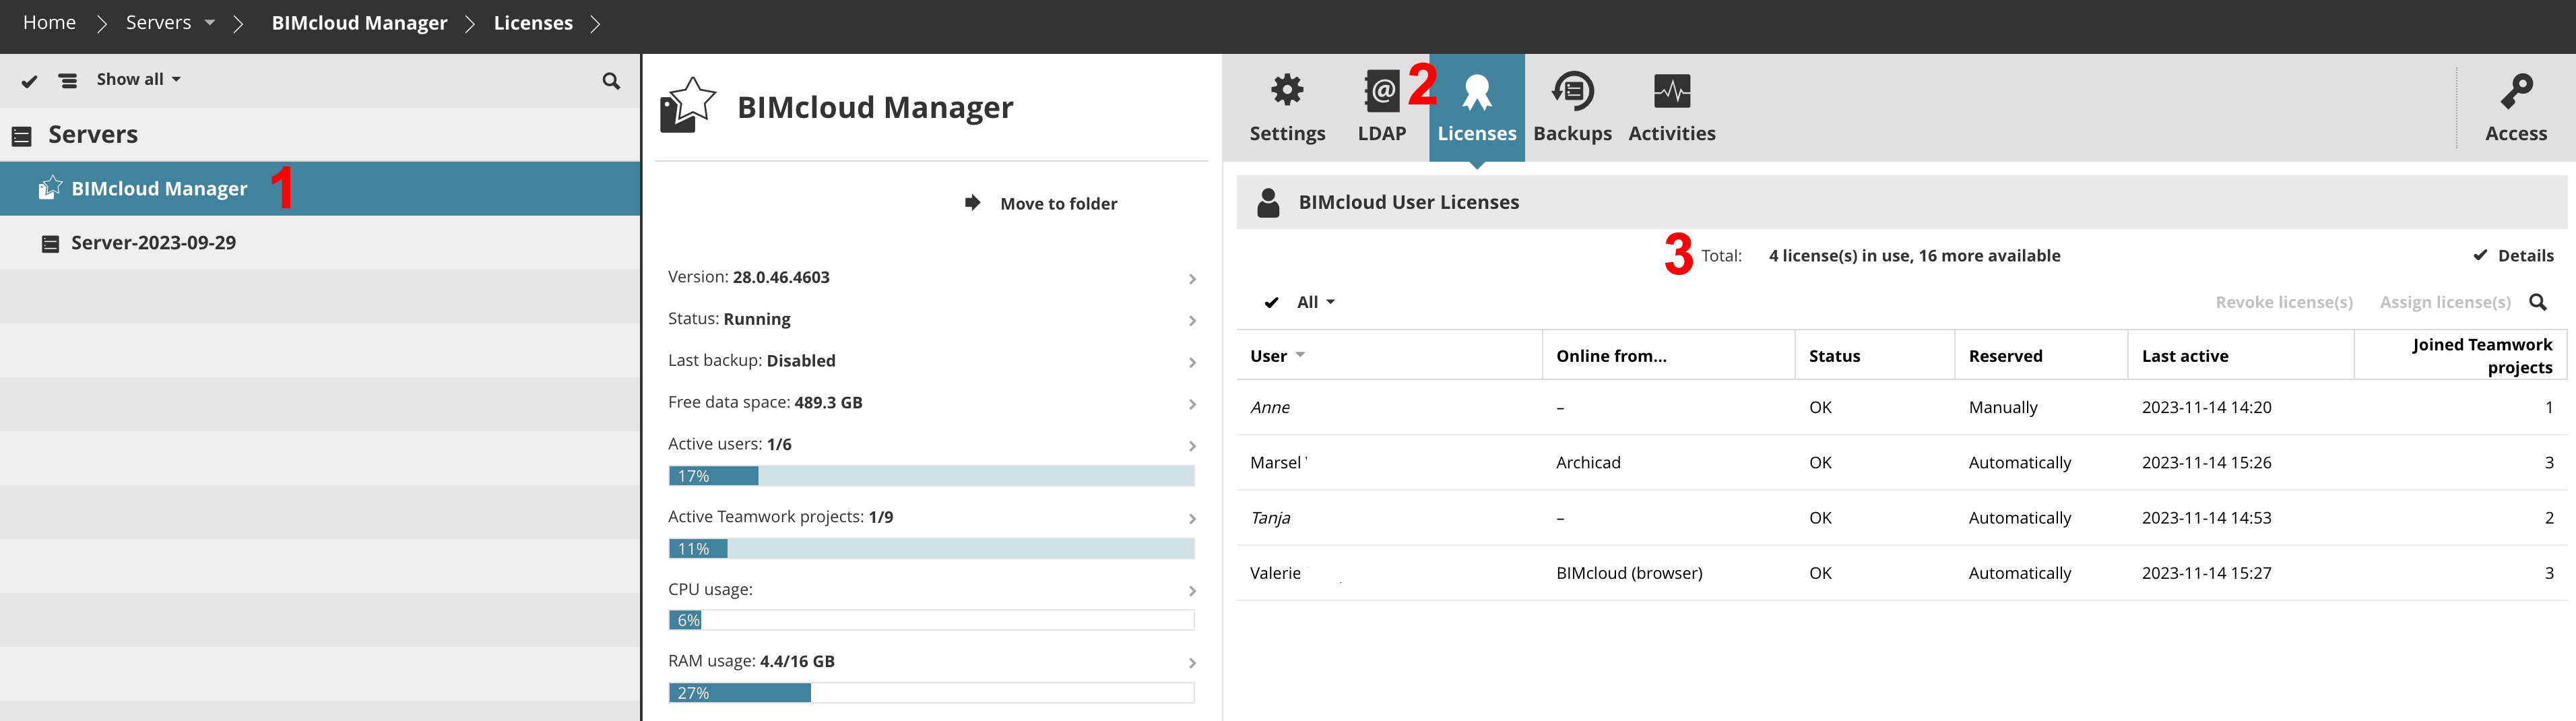Switch to the Settings tab label
2576x721 pixels.
click(1287, 134)
